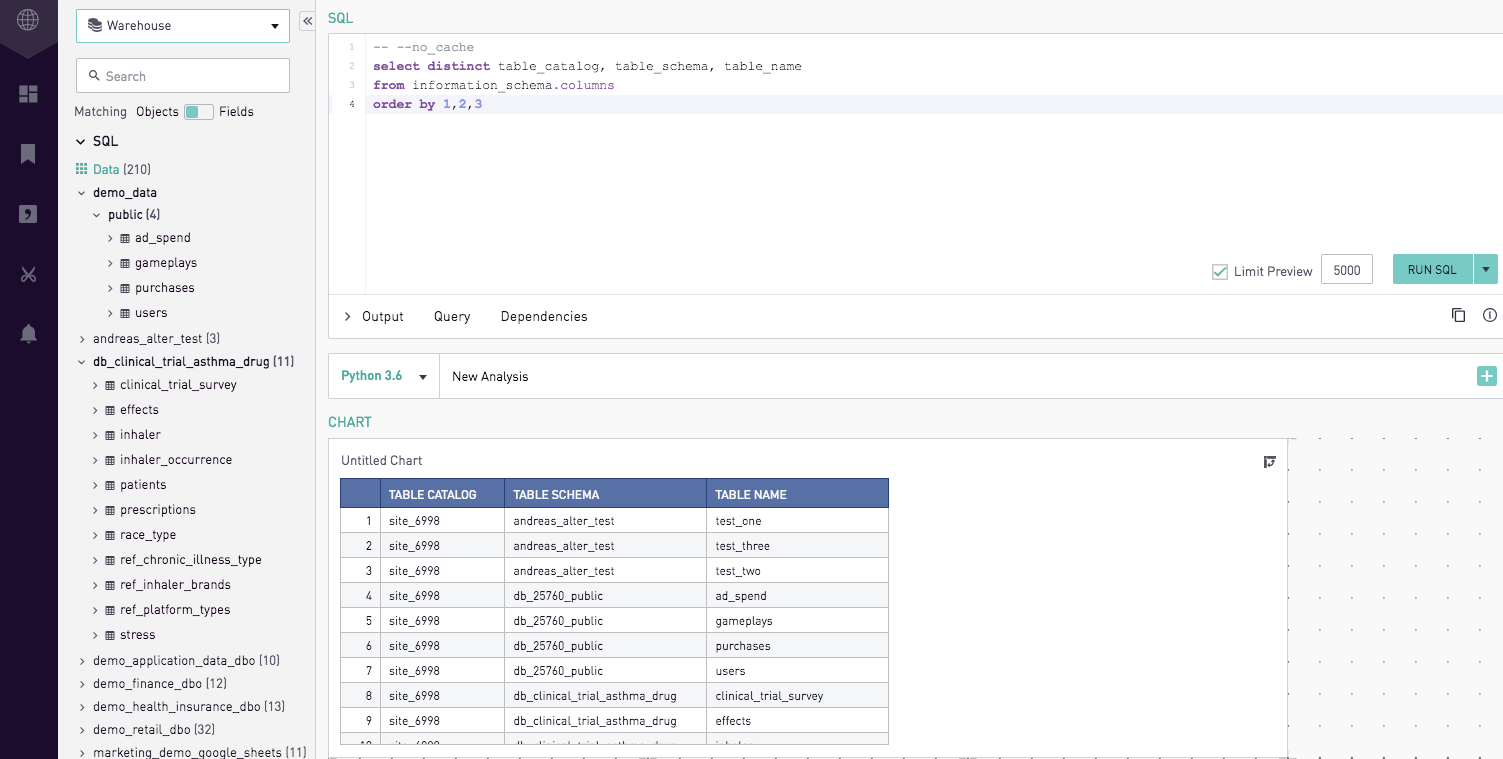Viewport: 1503px width, 759px height.
Task: Open the bookmark icon in sidebar
Action: pyautogui.click(x=28, y=154)
